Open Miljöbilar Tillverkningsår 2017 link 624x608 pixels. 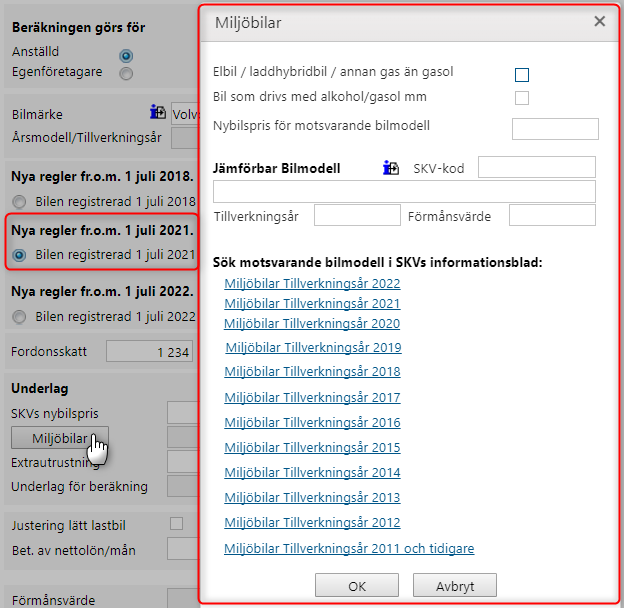pos(312,398)
